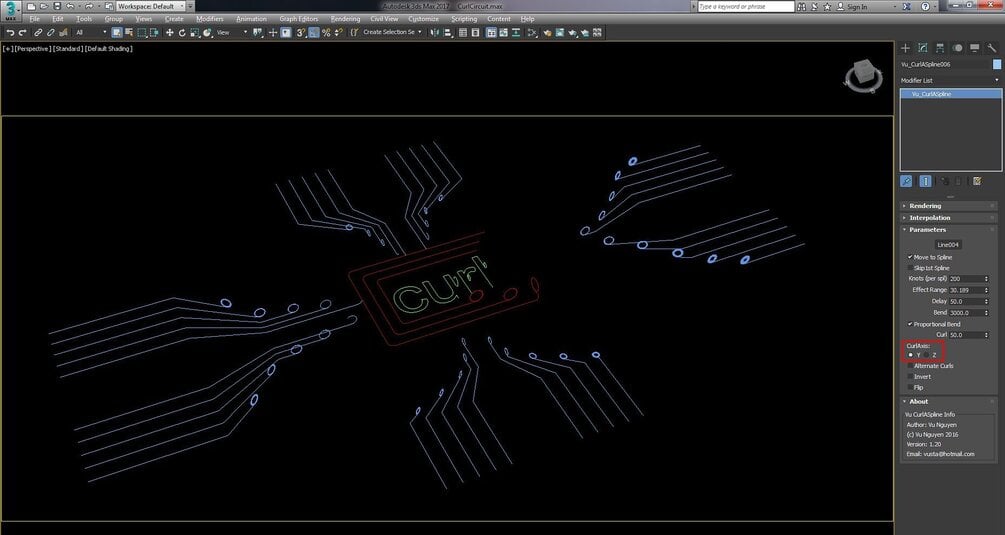
Task: Click the Redo icon in the main toolbar
Action: [22, 33]
